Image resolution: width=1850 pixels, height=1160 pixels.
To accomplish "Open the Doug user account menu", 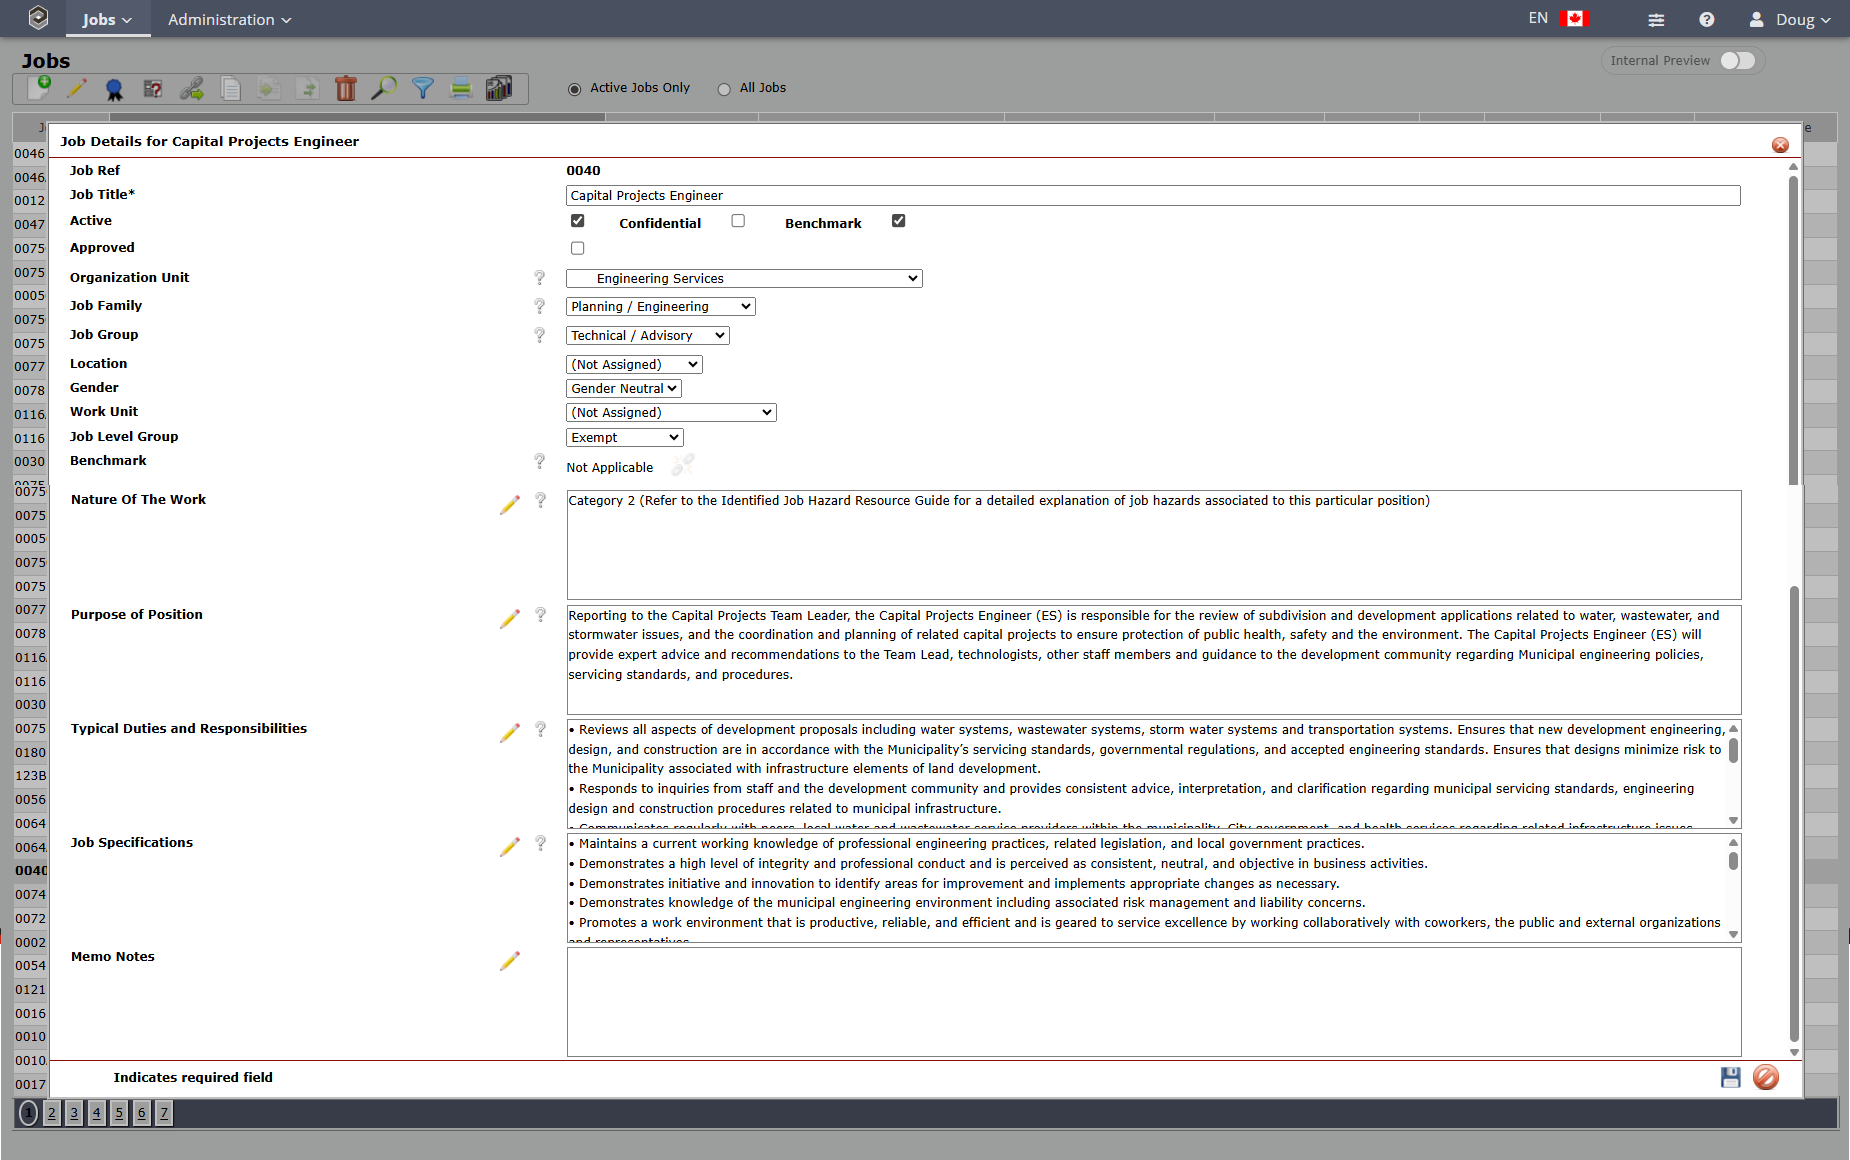I will pyautogui.click(x=1791, y=19).
